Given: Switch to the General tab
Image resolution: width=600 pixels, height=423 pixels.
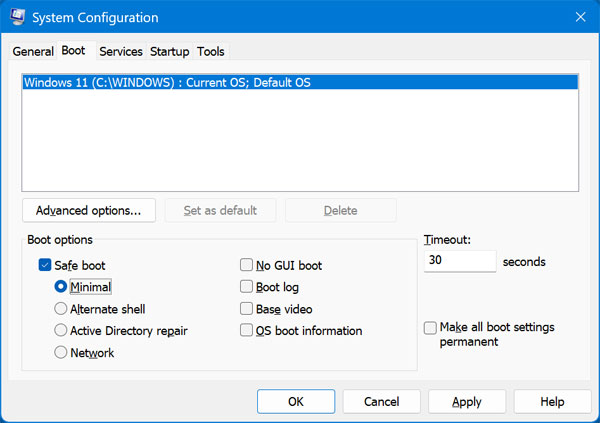Looking at the screenshot, I should pos(33,51).
